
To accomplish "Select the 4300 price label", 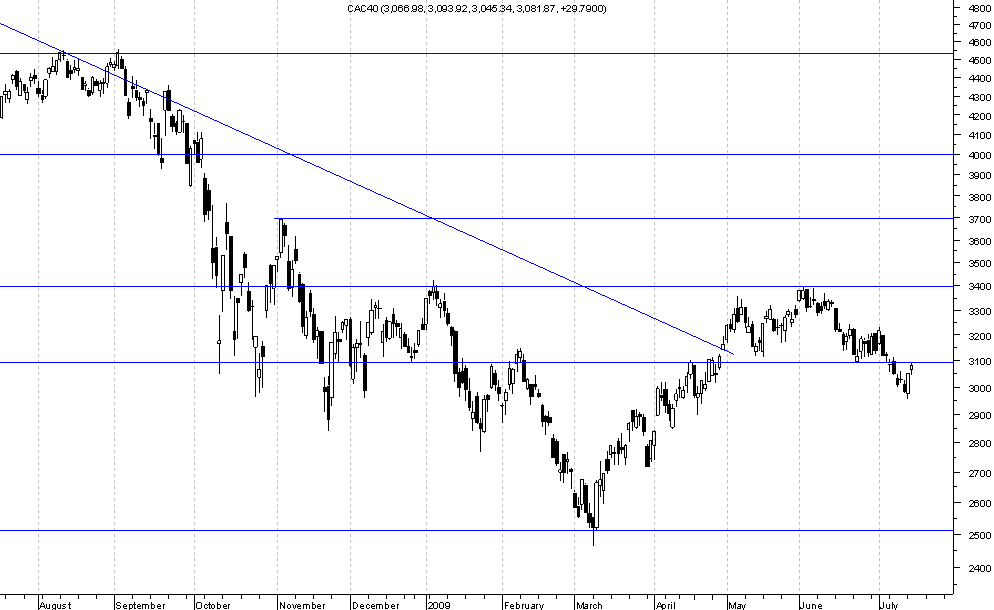I will click(979, 98).
